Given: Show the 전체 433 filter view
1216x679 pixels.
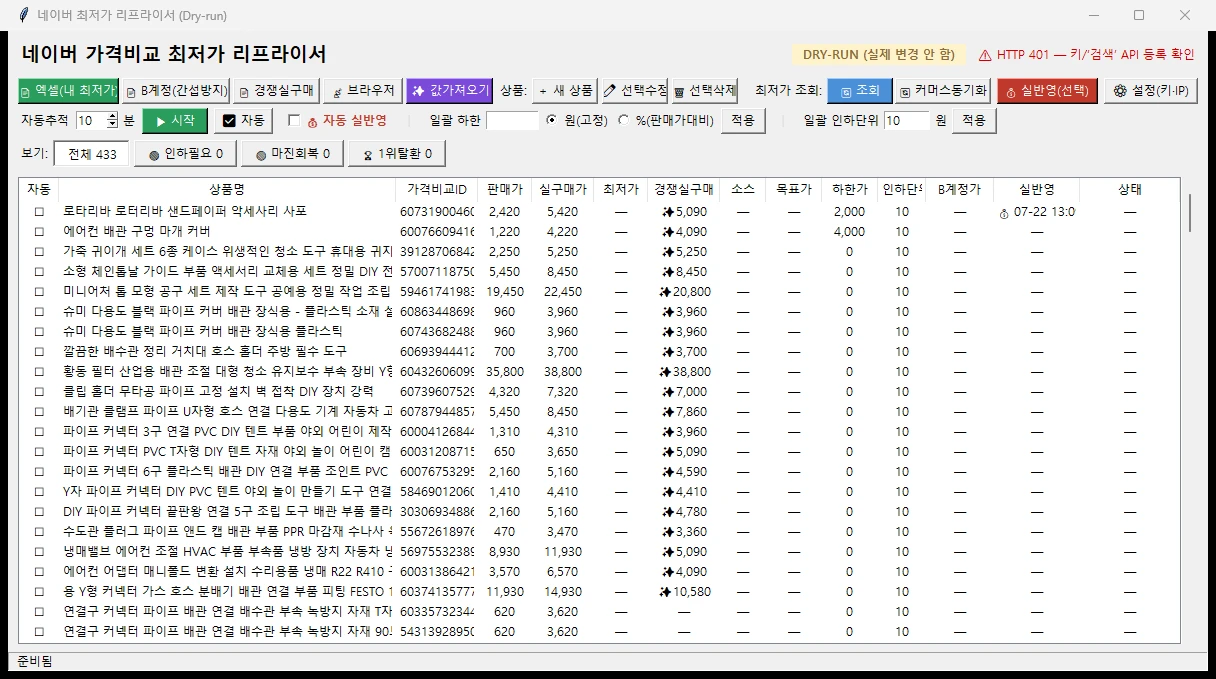Looking at the screenshot, I should coord(92,154).
